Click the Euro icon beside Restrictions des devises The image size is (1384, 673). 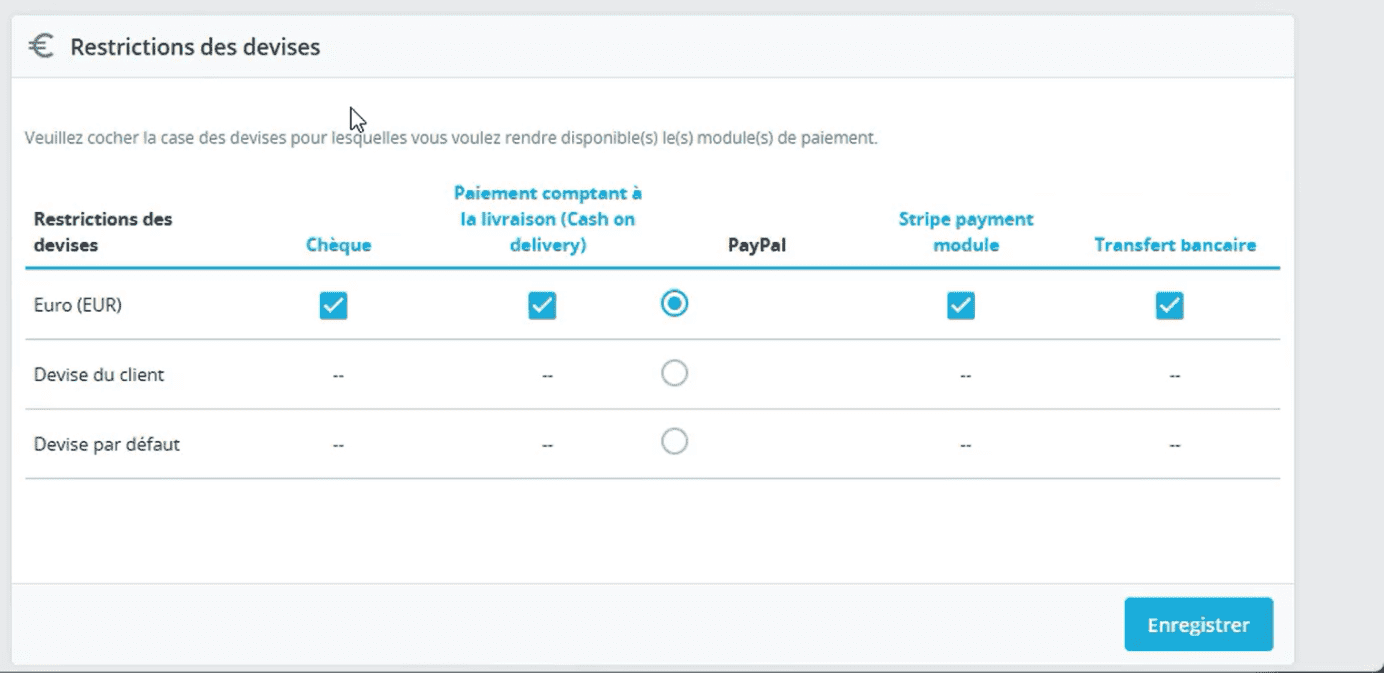41,46
